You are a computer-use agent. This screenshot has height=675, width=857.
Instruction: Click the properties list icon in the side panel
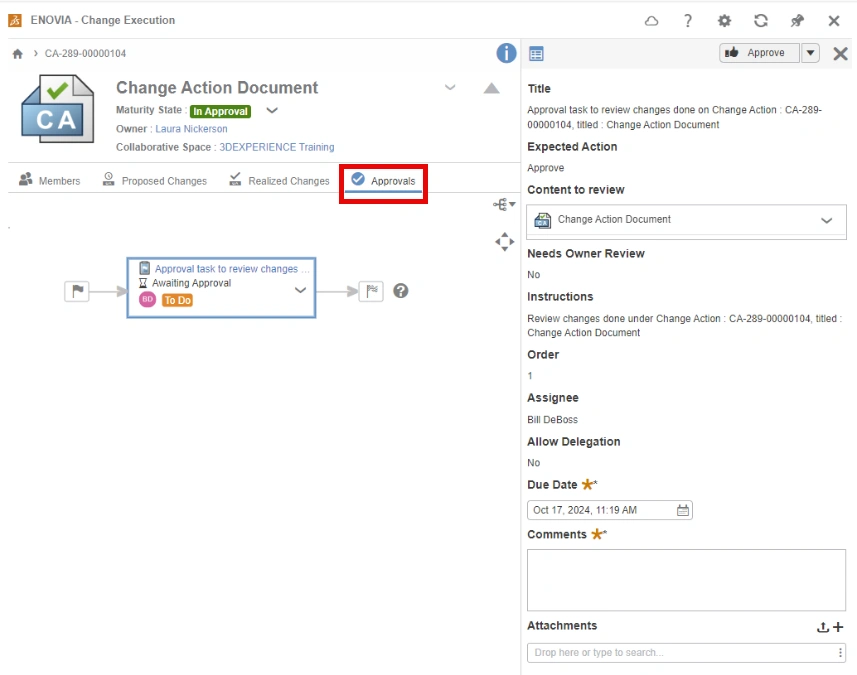click(x=536, y=54)
